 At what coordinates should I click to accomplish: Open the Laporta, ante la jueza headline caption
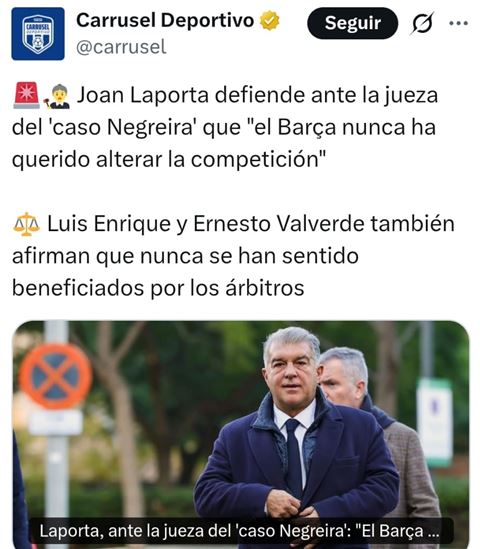click(x=239, y=531)
